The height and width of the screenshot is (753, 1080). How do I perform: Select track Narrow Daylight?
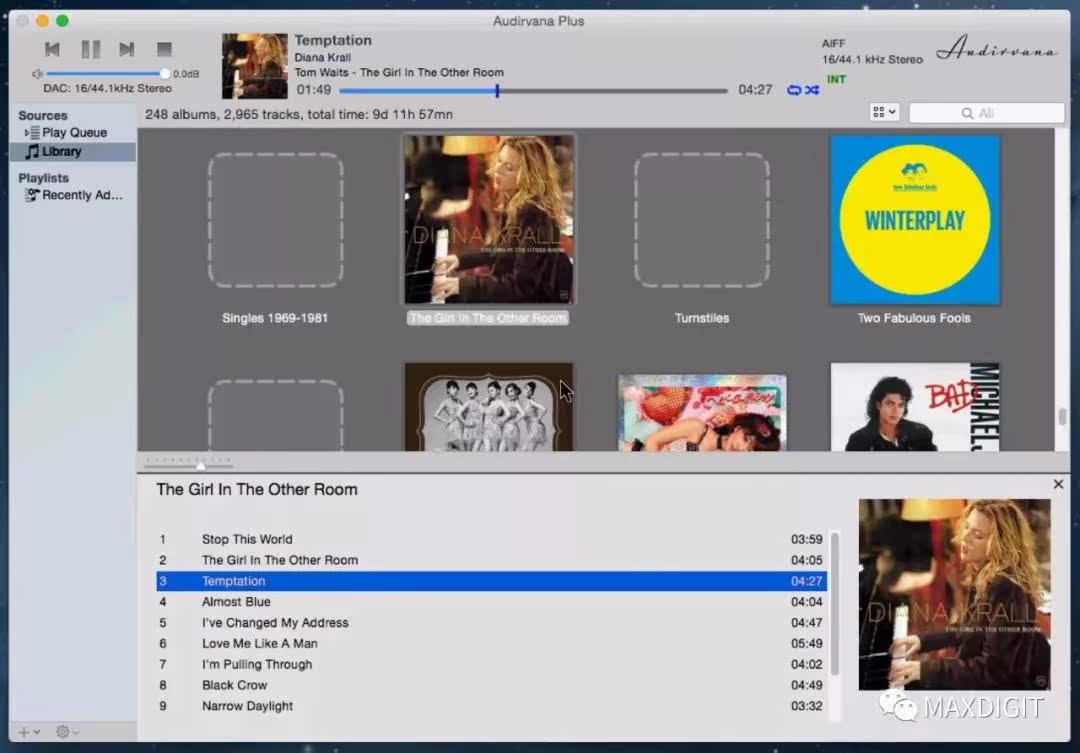pyautogui.click(x=491, y=706)
